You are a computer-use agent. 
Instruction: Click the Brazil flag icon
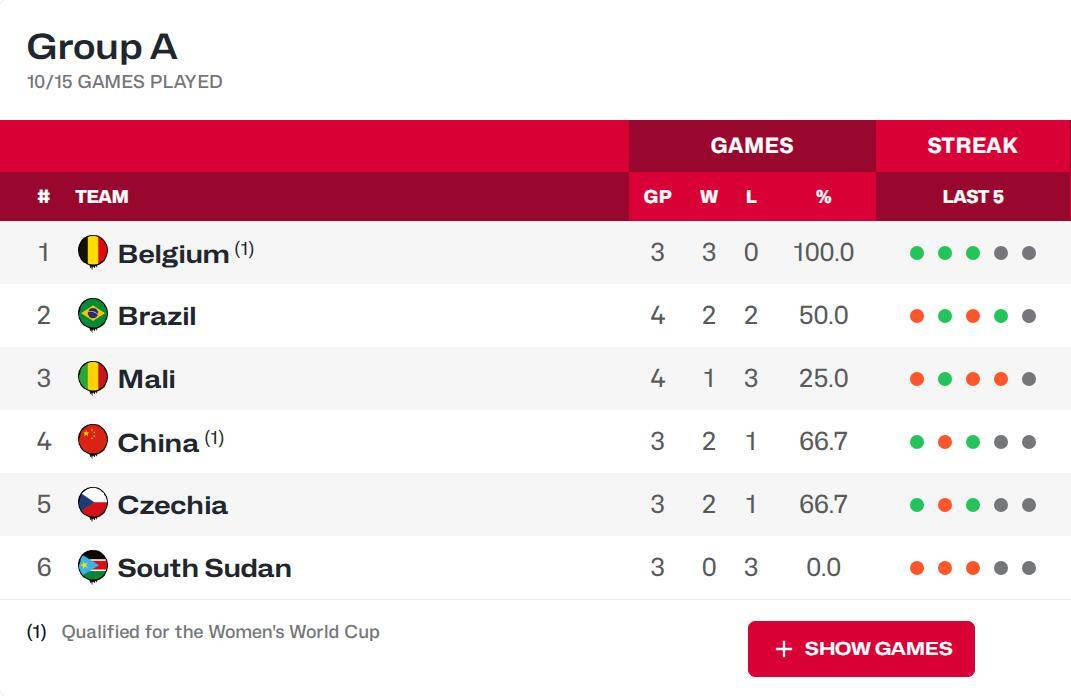pyautogui.click(x=93, y=315)
